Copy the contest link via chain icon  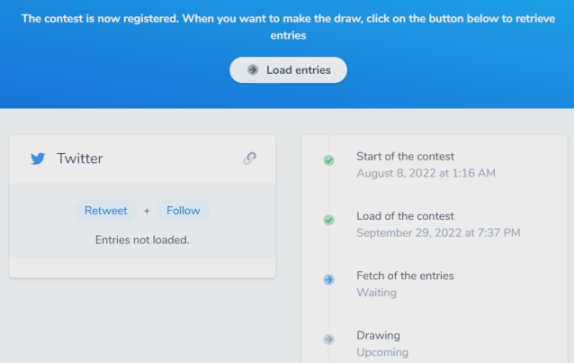pos(250,158)
